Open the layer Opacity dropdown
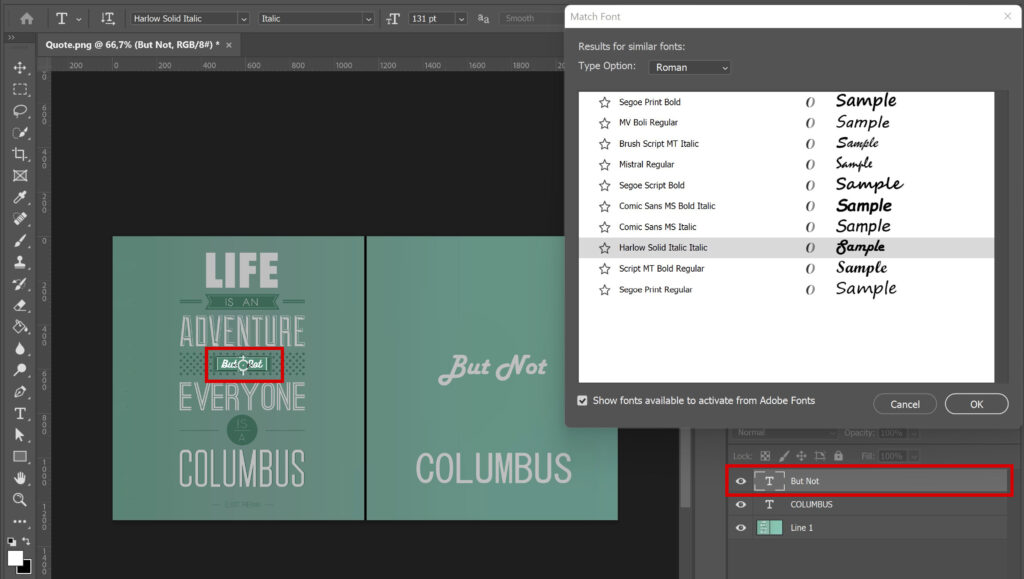The height and width of the screenshot is (579, 1024). click(x=914, y=433)
